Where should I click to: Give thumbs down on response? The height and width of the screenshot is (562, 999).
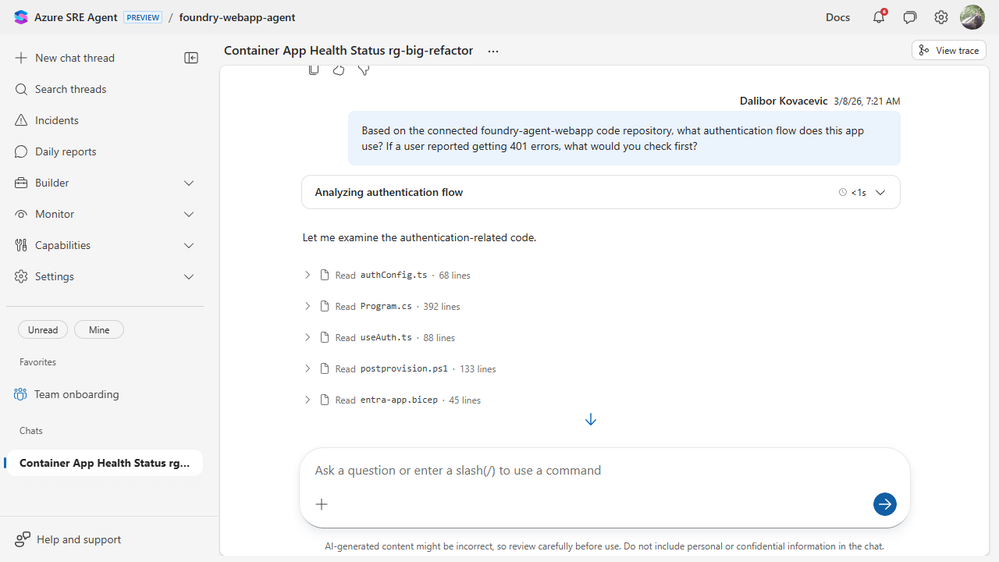363,70
